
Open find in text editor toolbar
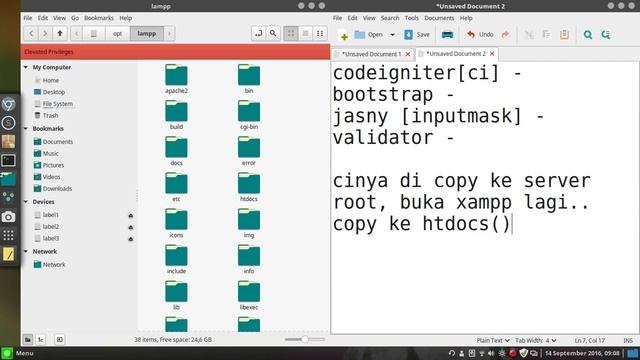click(x=588, y=35)
